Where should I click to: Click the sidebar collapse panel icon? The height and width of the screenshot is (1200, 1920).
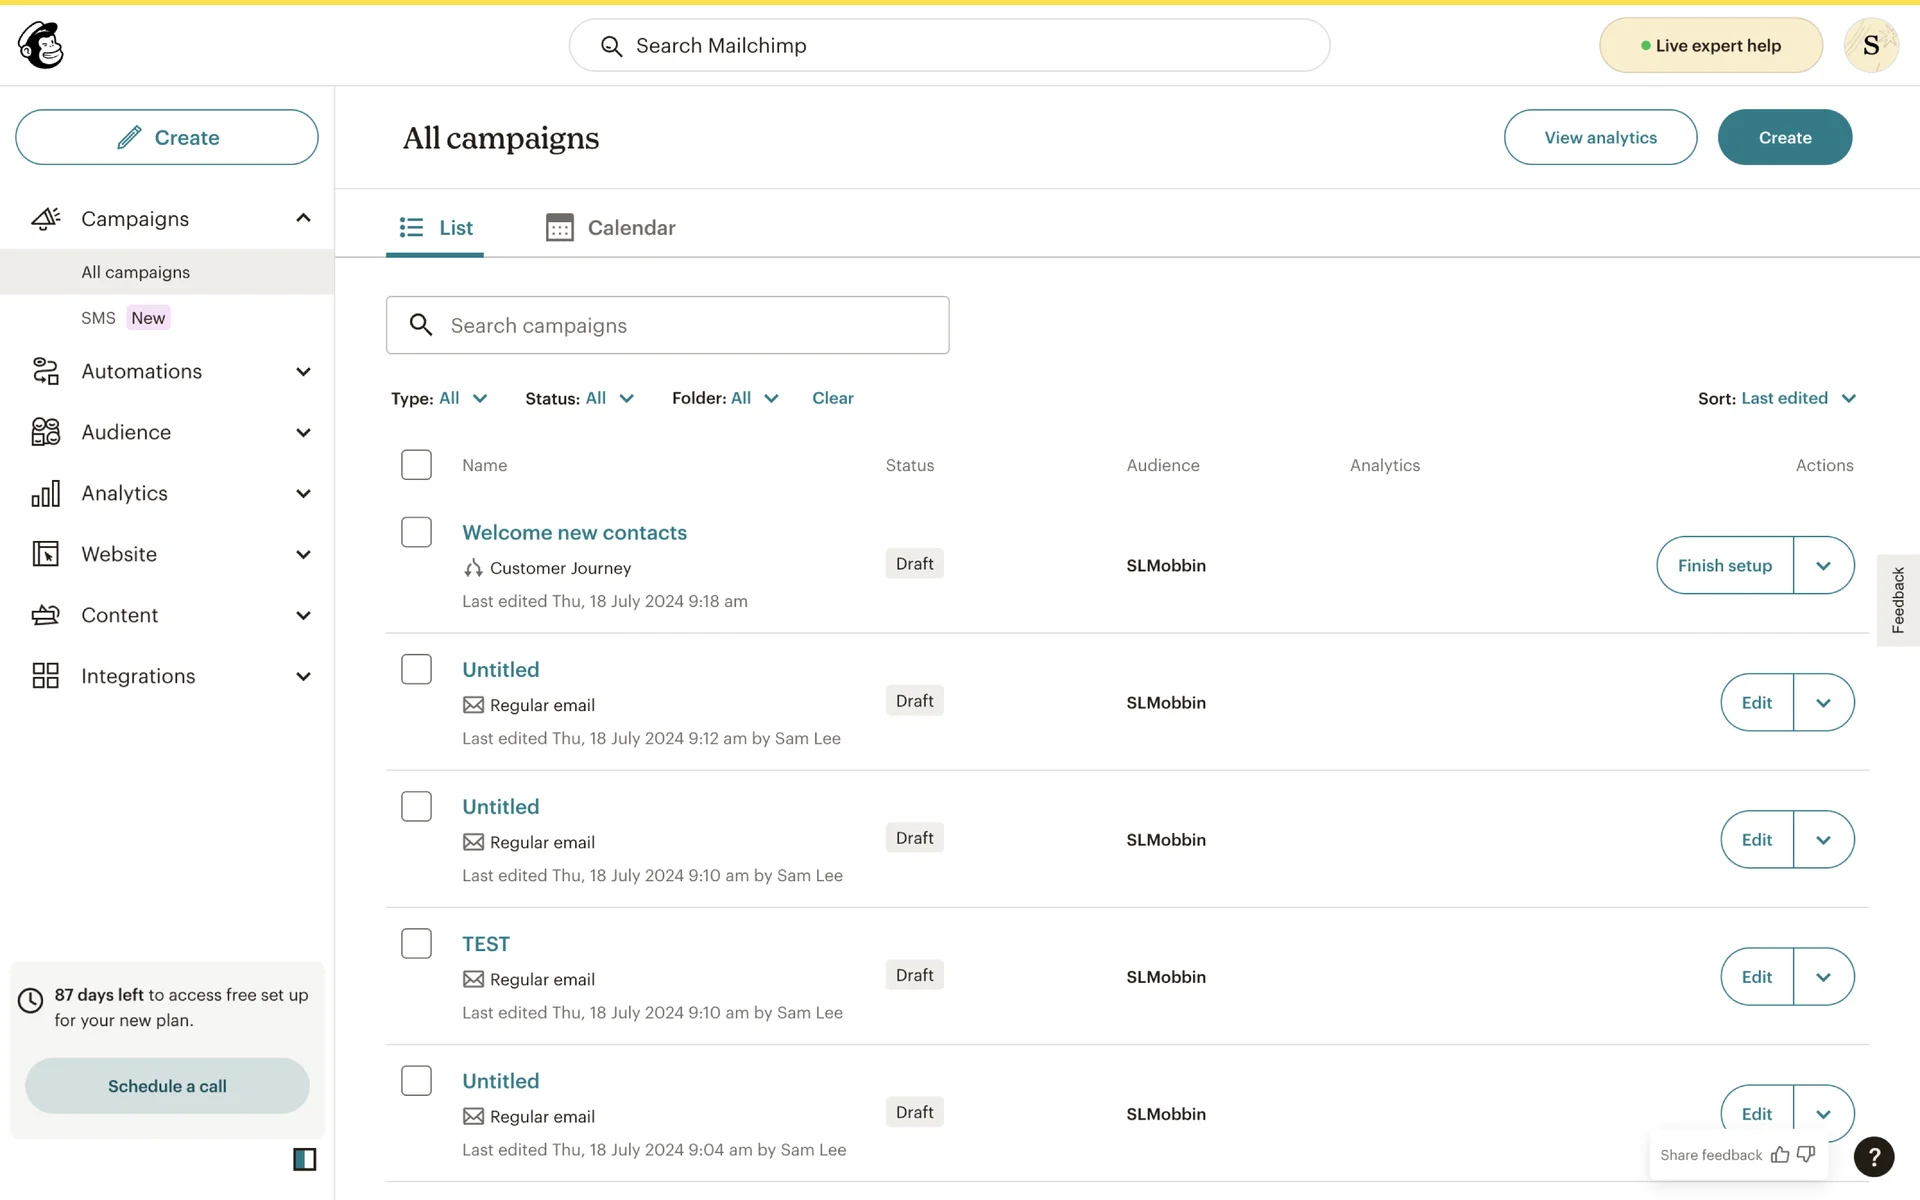(x=304, y=1159)
